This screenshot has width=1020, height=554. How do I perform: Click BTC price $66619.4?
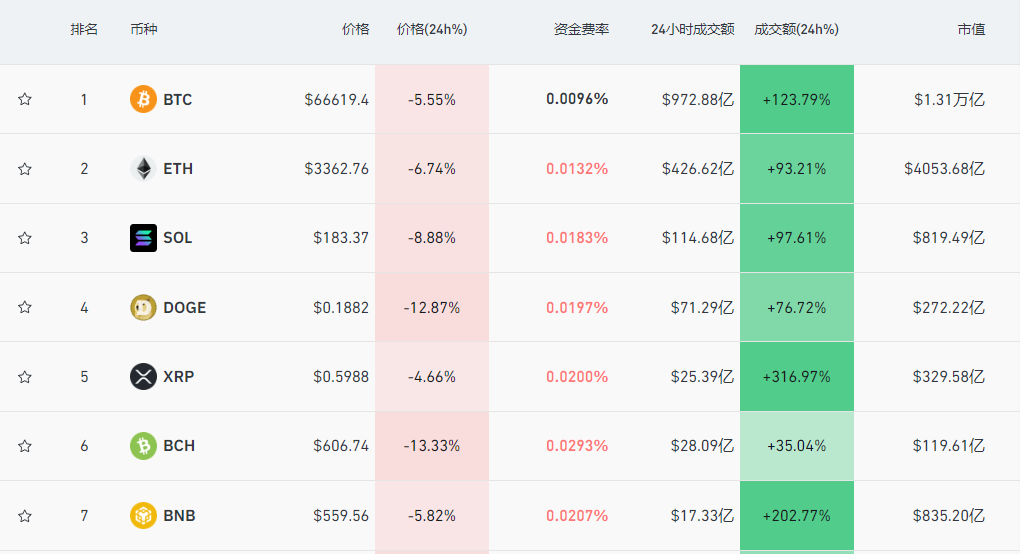pos(336,99)
